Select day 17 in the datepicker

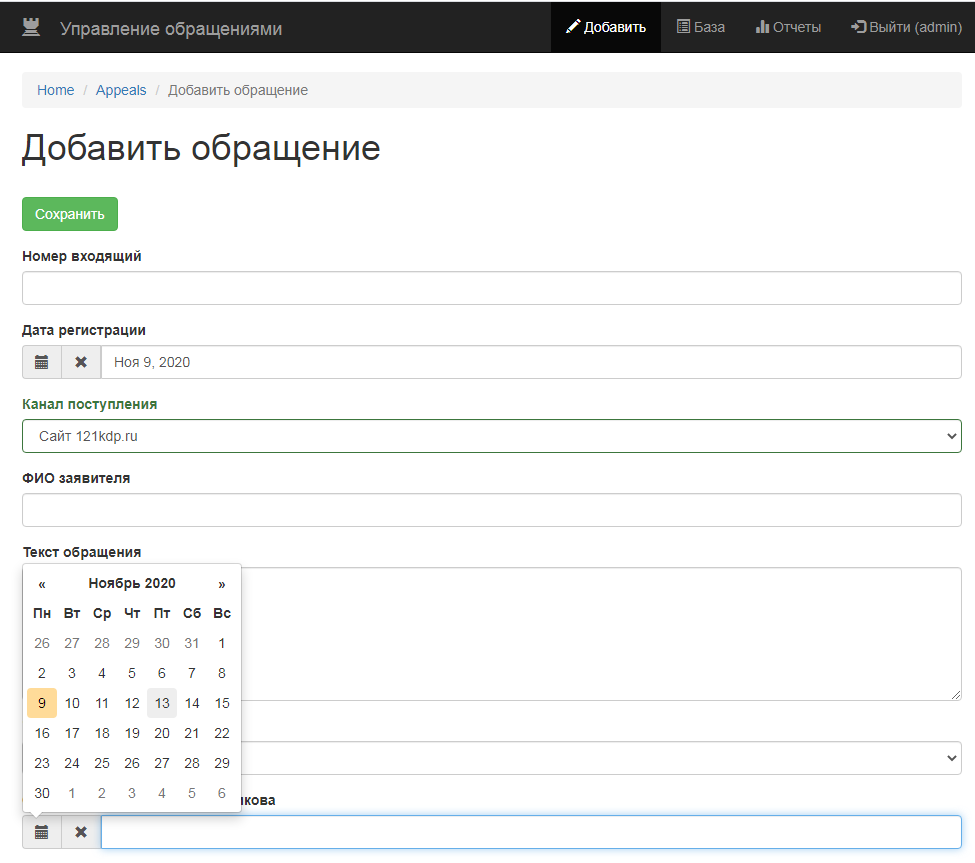coord(72,734)
